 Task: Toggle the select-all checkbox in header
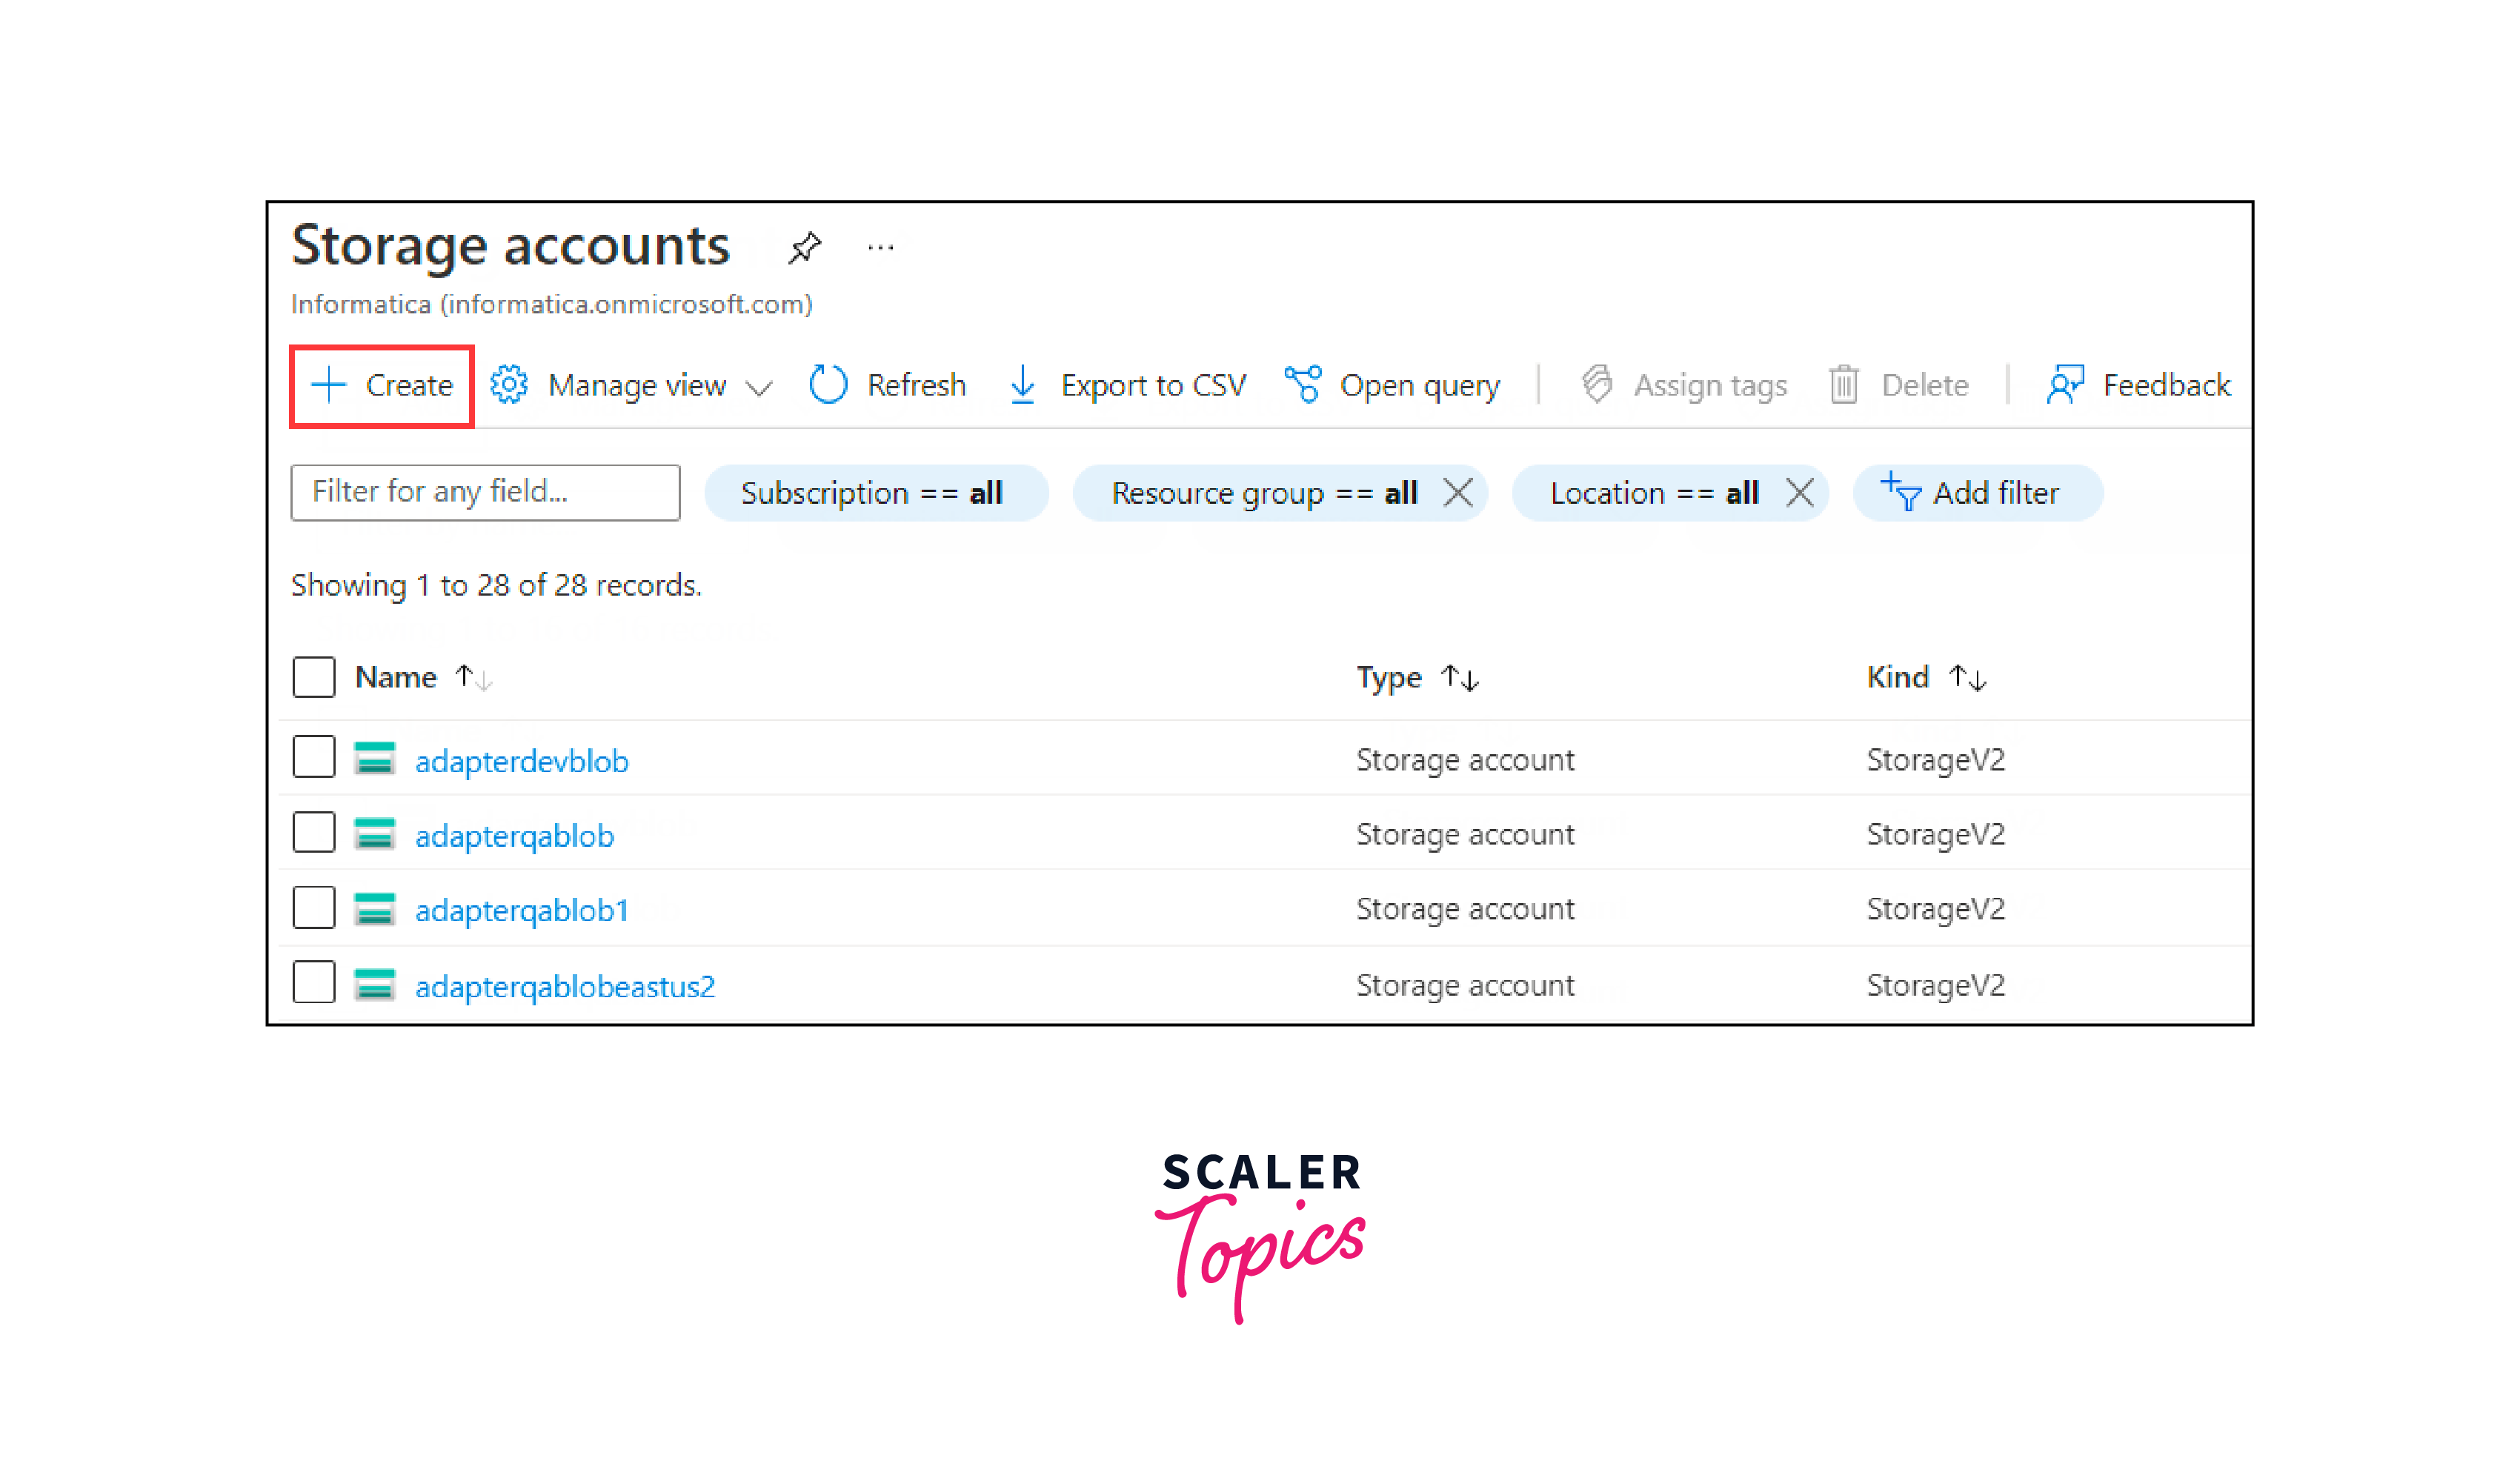click(314, 677)
